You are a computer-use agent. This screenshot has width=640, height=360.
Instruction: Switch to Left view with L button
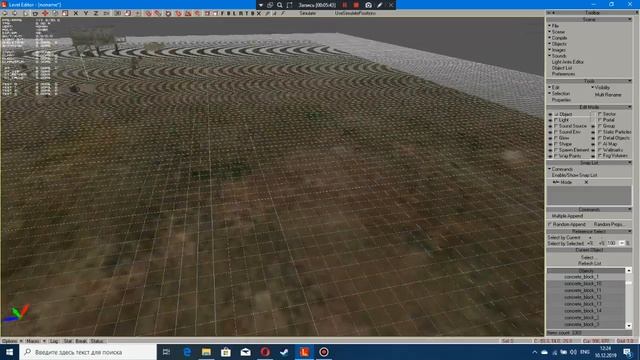[x=234, y=13]
